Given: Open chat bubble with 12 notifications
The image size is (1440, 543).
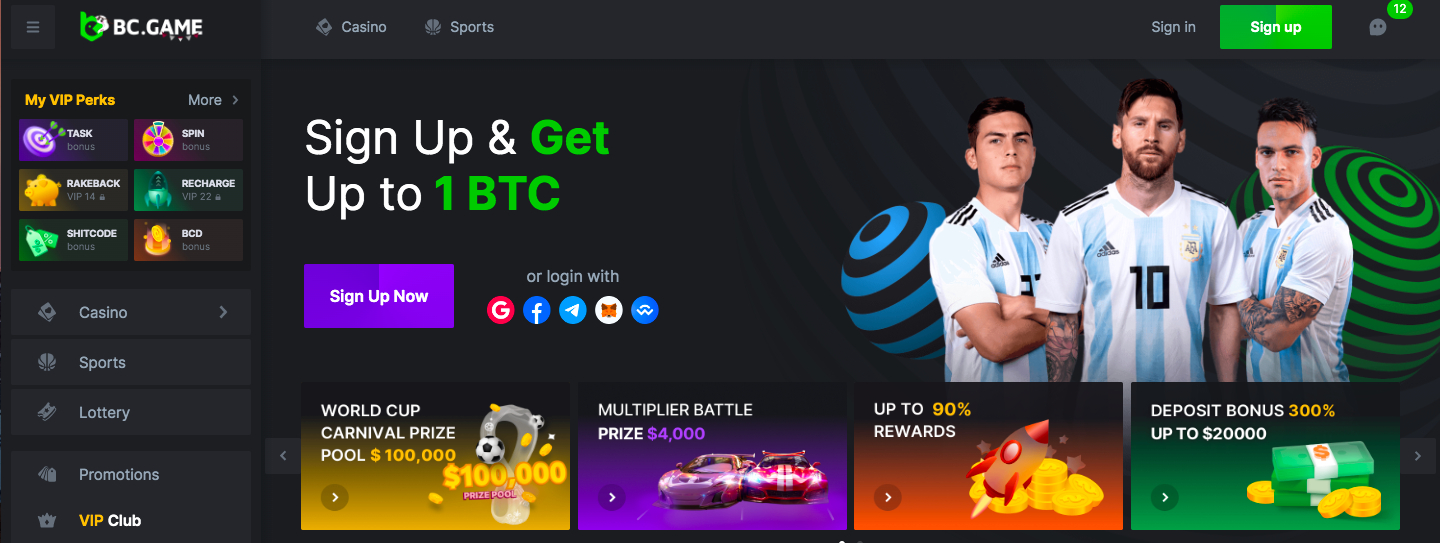Looking at the screenshot, I should [1378, 27].
